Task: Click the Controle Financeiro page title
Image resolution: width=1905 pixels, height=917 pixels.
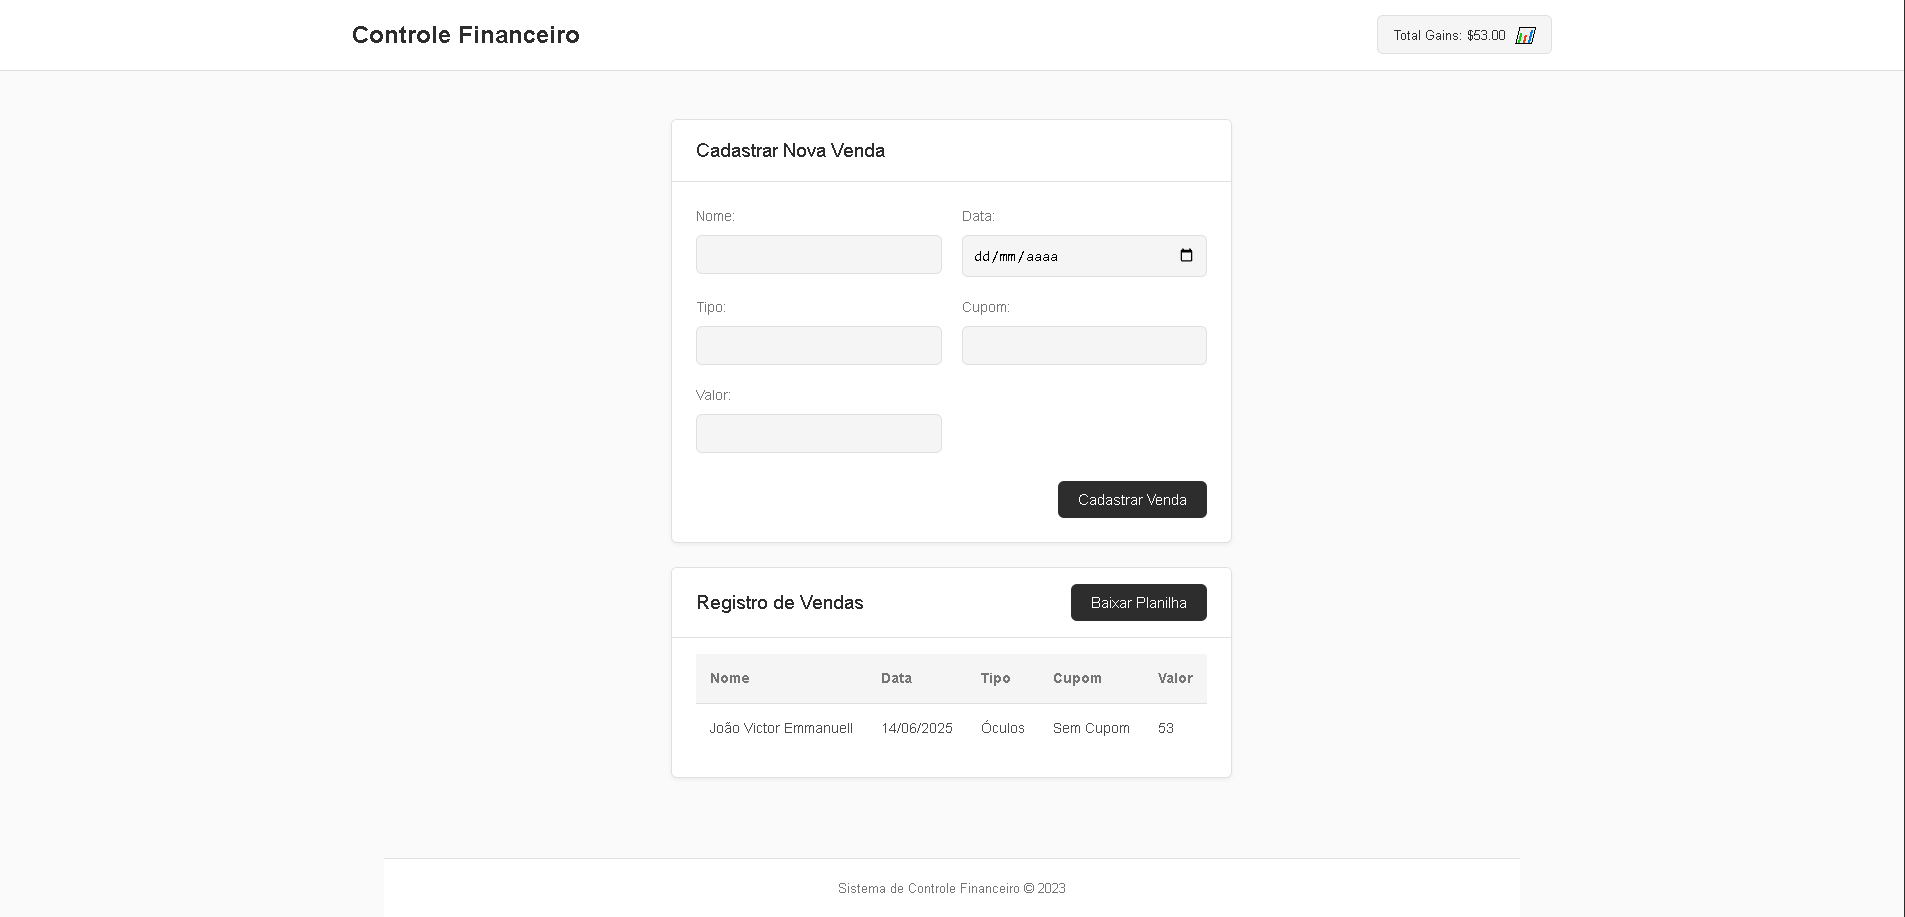Action: (x=466, y=35)
